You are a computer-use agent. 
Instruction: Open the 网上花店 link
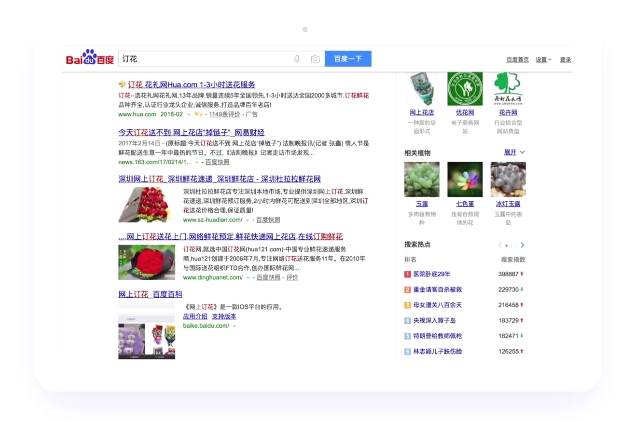coord(422,112)
